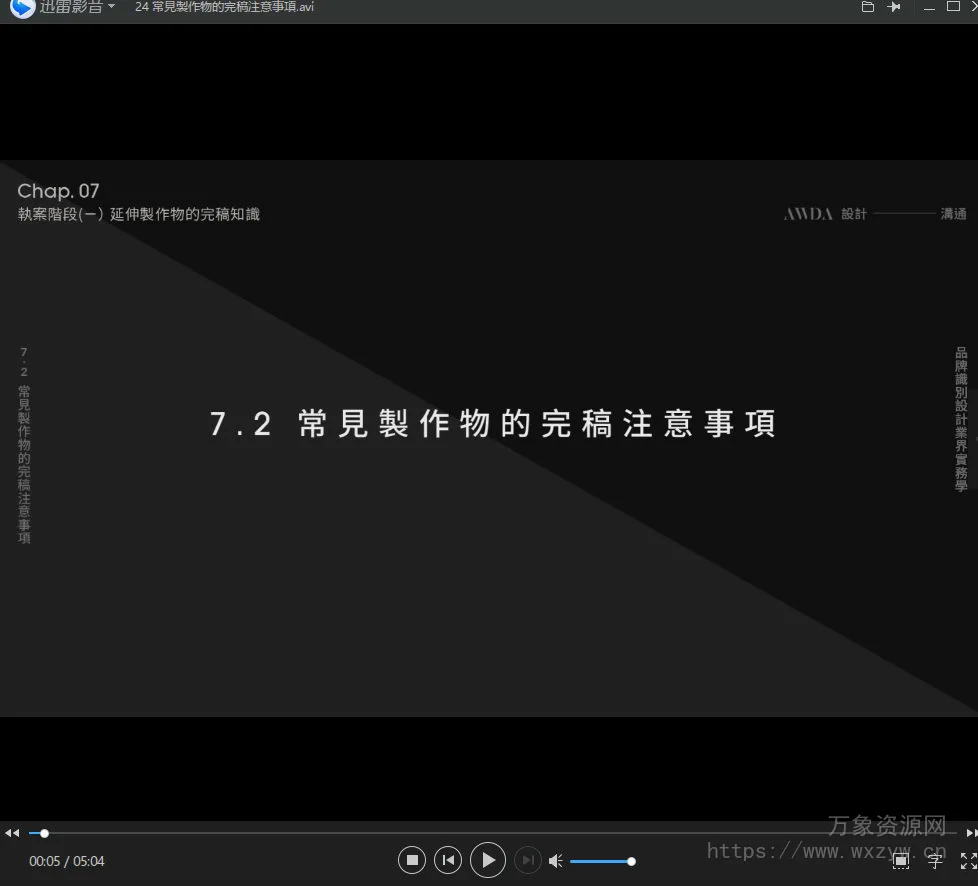Maximize the player window
Viewport: 978px width, 886px height.
point(953,7)
